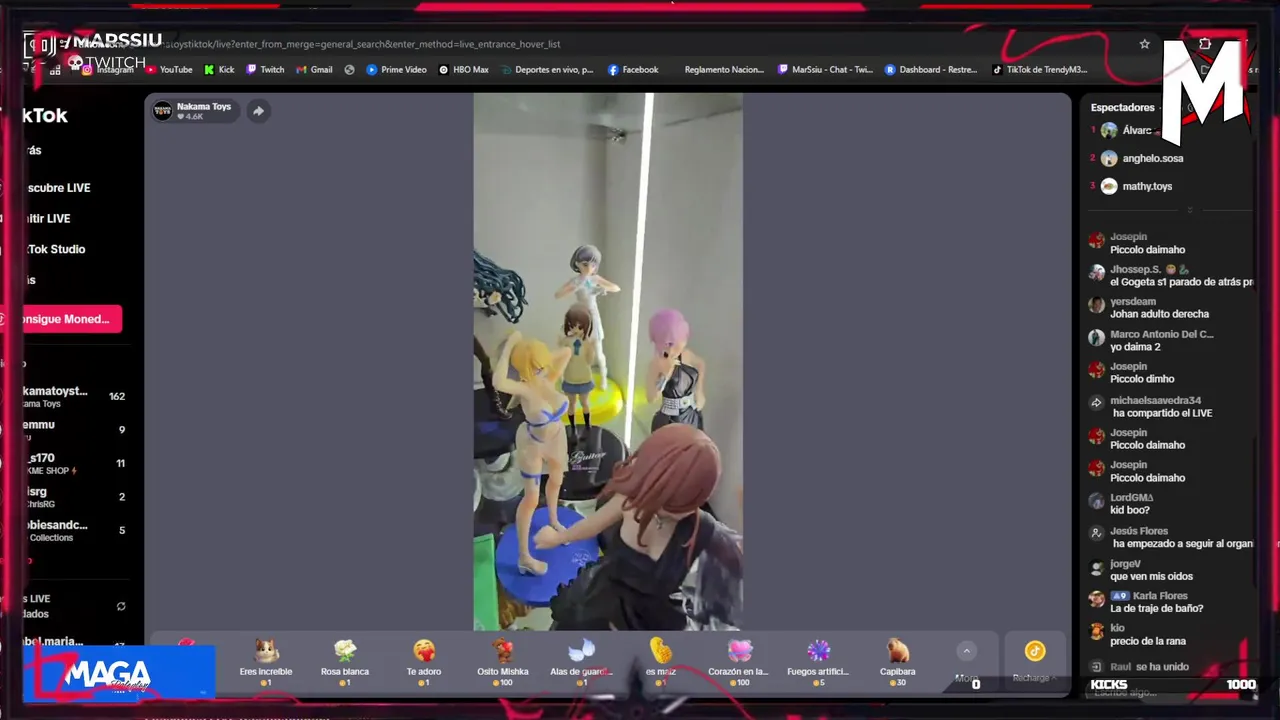Click the TikTok logo in the sidebar

point(45,116)
